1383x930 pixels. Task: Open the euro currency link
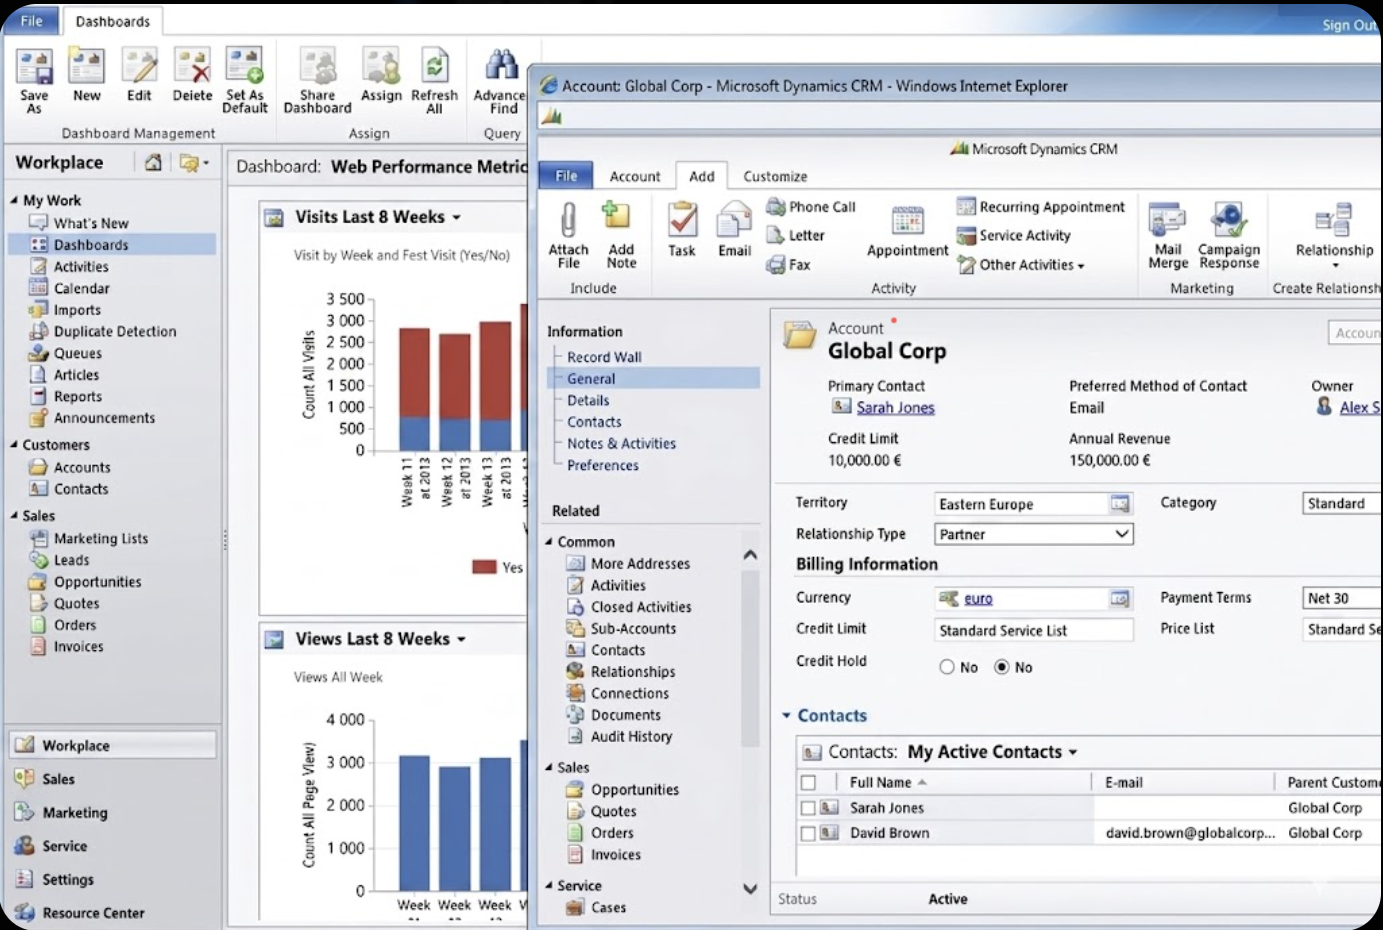(x=978, y=599)
